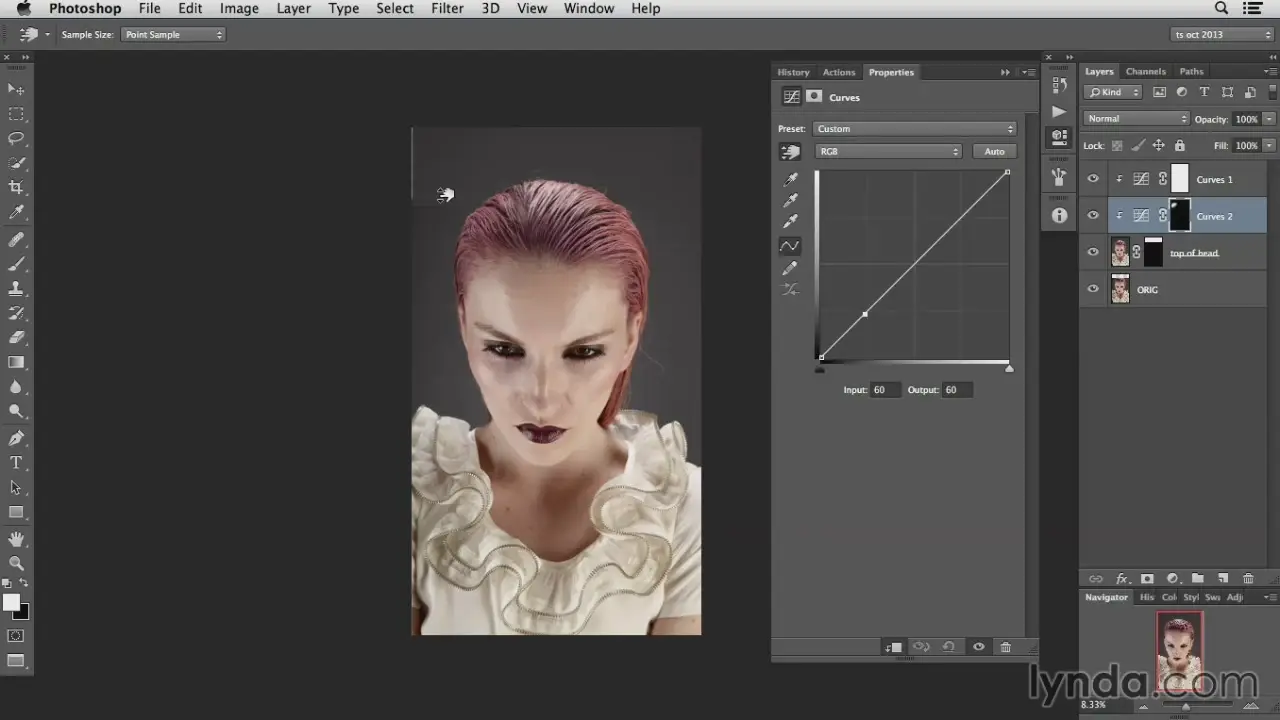
Task: Click the white point slider under curve
Action: click(1009, 369)
